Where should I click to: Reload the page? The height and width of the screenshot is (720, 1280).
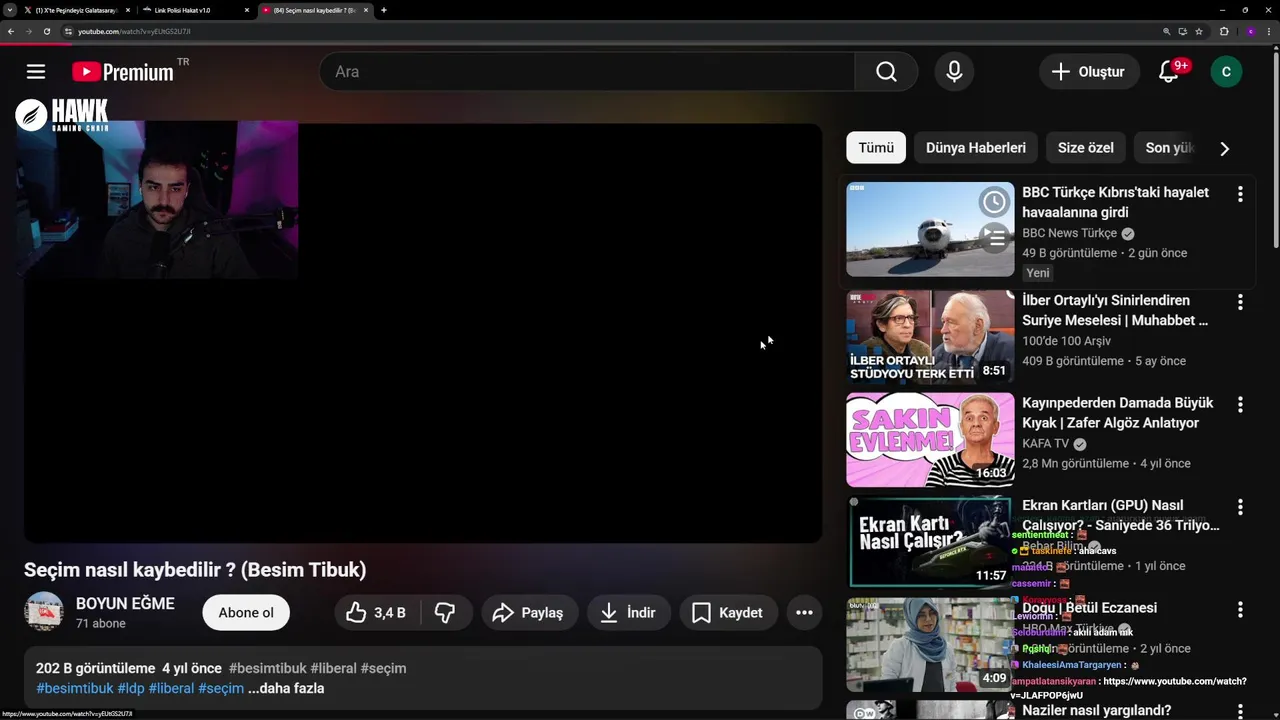tap(46, 31)
